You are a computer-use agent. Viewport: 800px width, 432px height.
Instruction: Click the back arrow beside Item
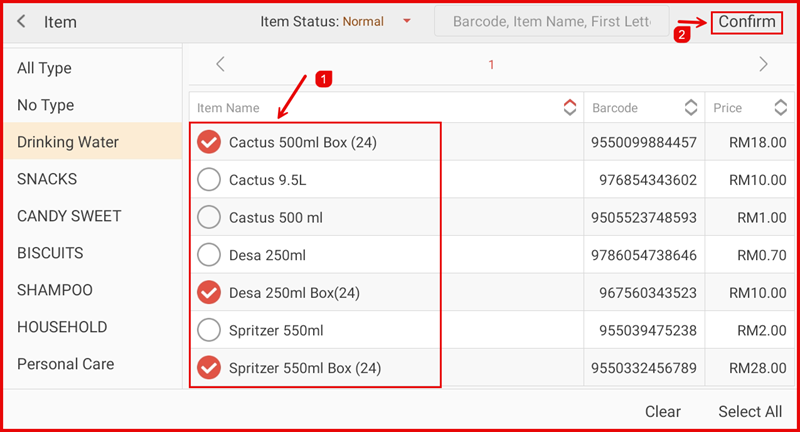[22, 22]
